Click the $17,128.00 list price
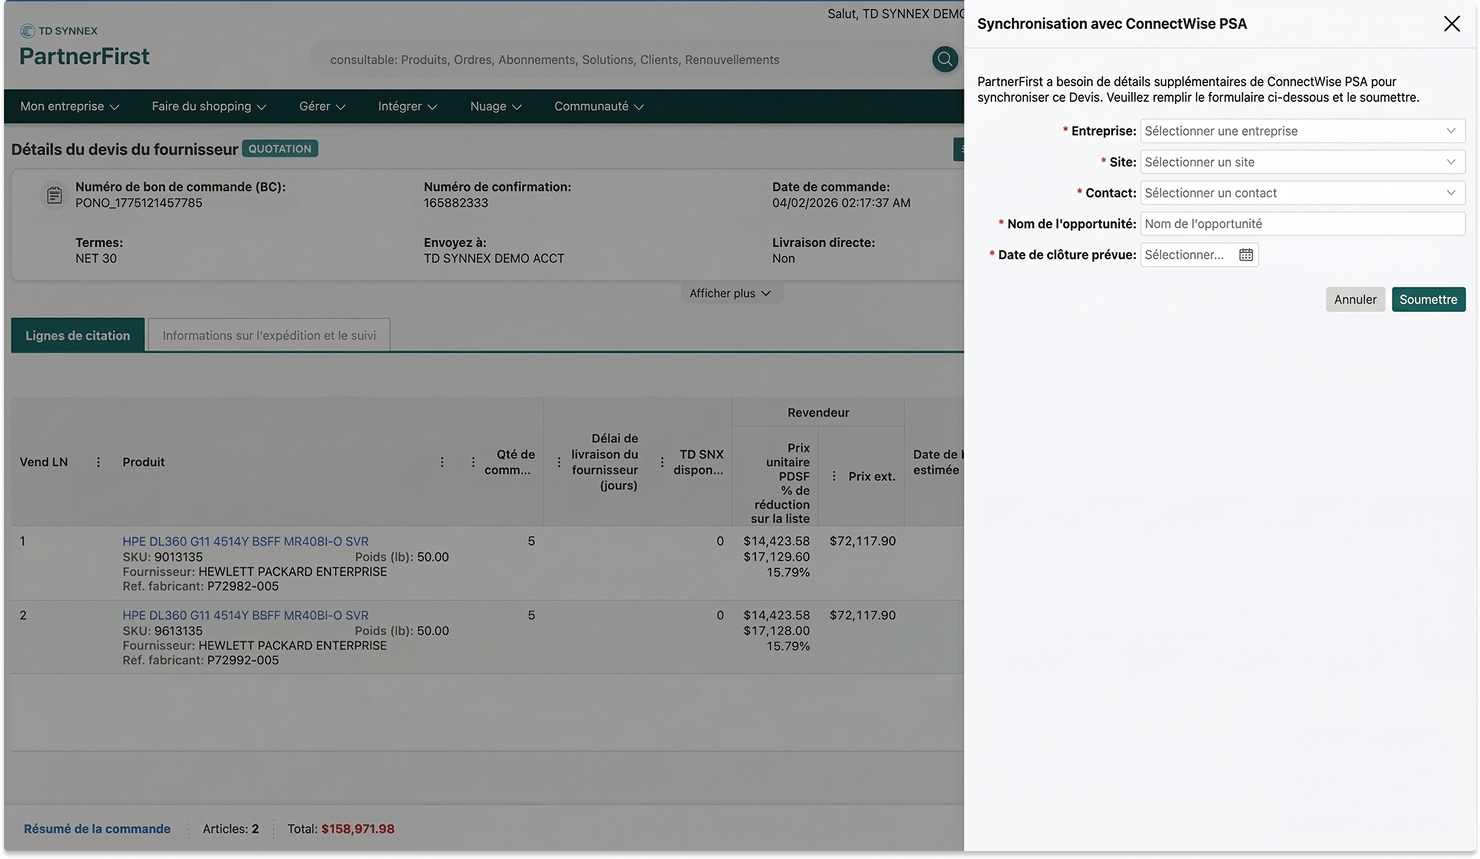The height and width of the screenshot is (859, 1480). point(776,631)
